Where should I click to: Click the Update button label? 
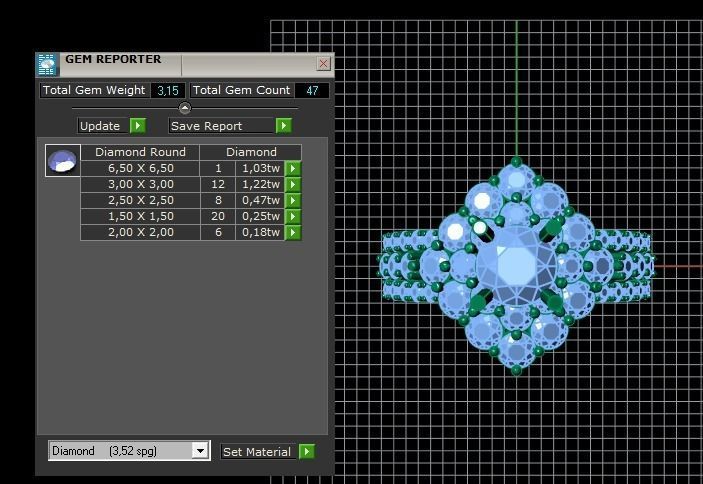104,126
